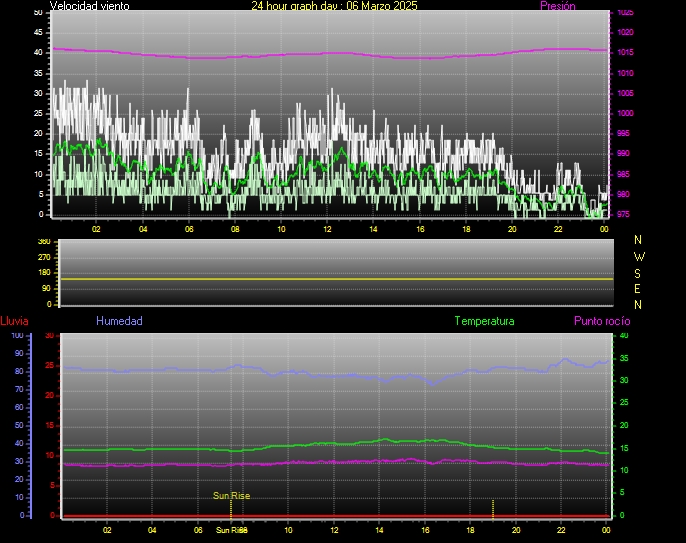This screenshot has width=686, height=543.
Task: Click the blue "Humedad" legend label
Action: pos(119,321)
